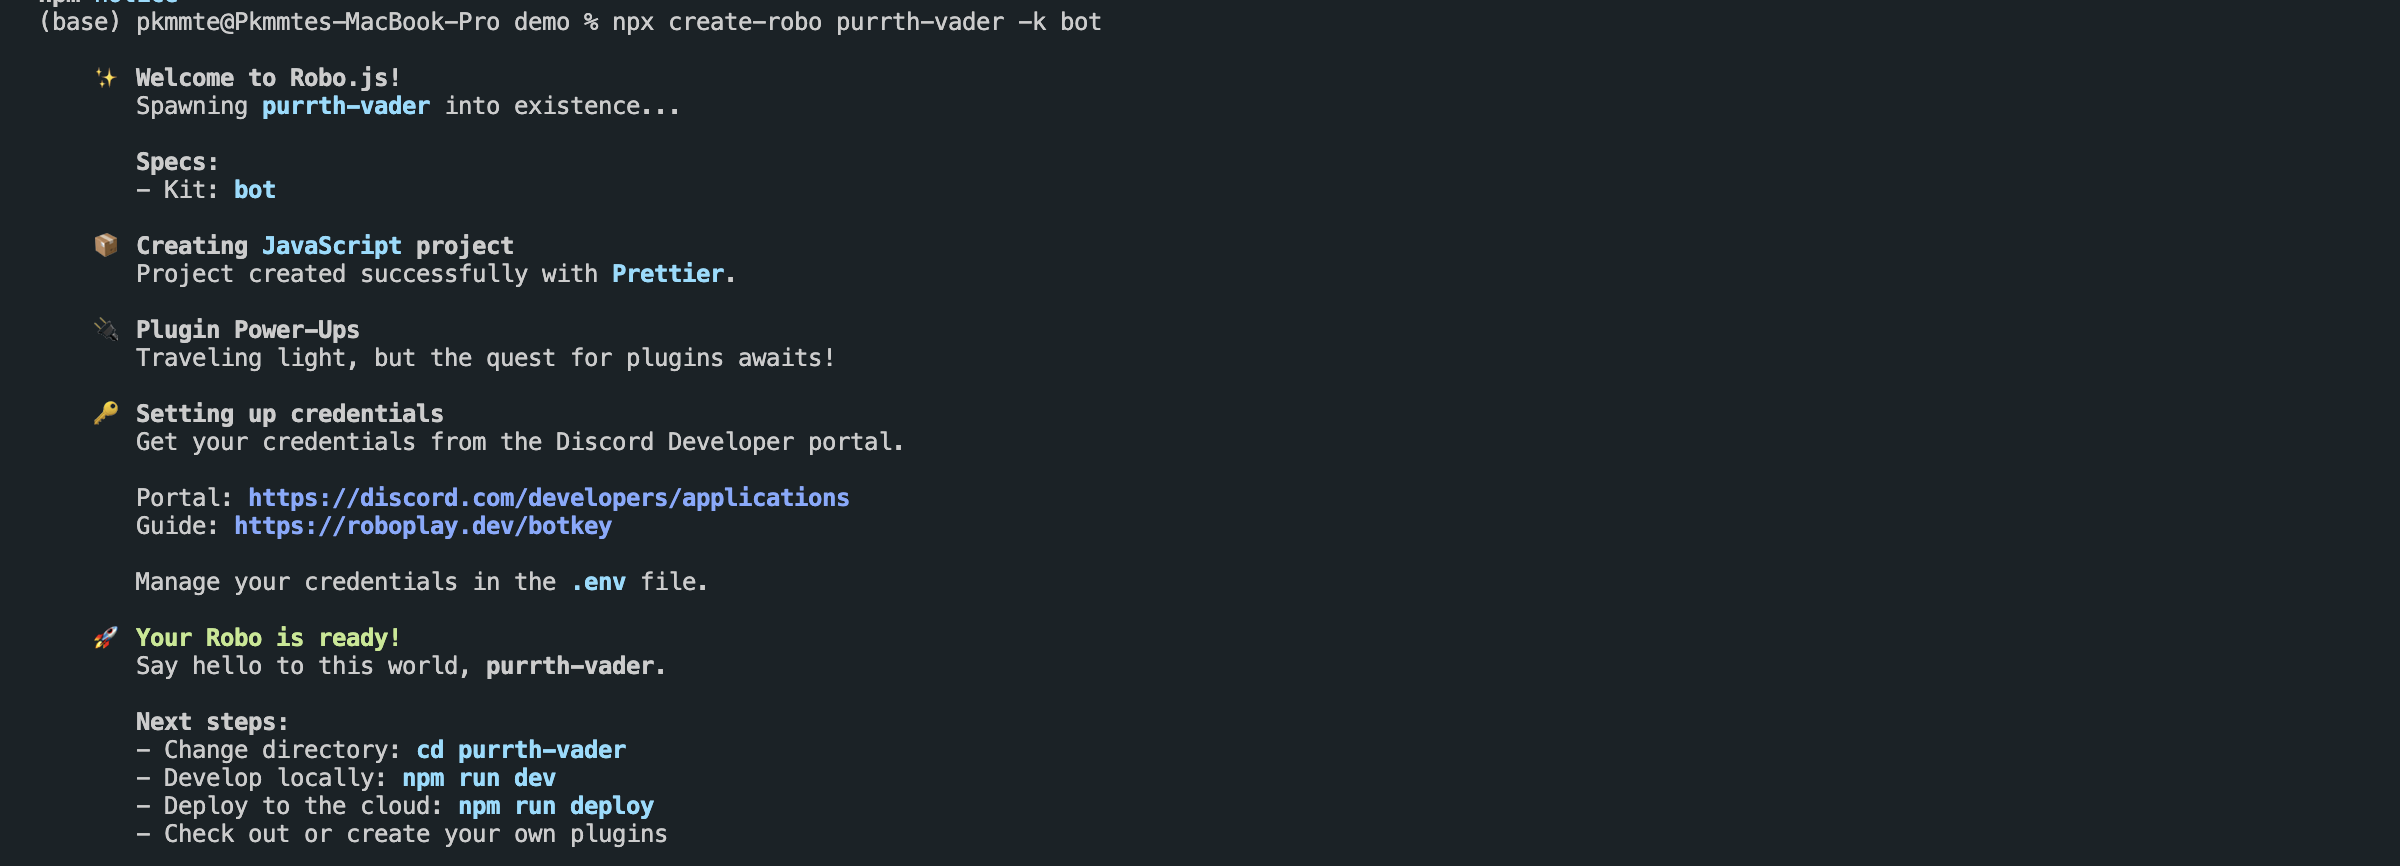Click the plug icon beside Plugin Power-Ups

[106, 329]
